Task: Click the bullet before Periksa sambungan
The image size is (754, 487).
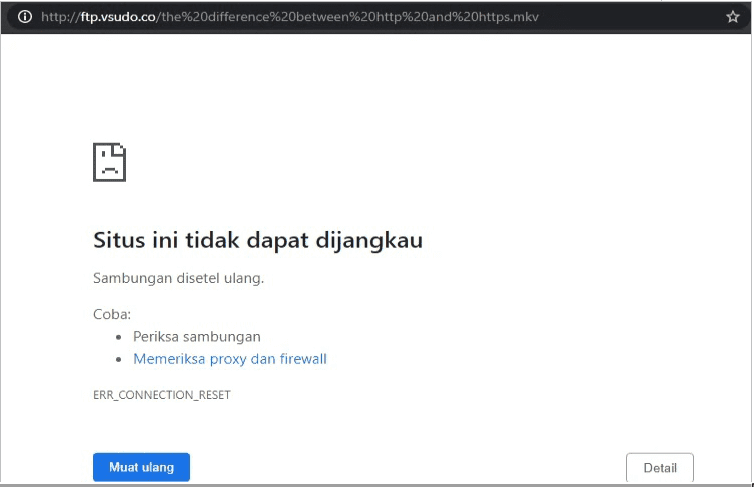Action: (x=120, y=338)
